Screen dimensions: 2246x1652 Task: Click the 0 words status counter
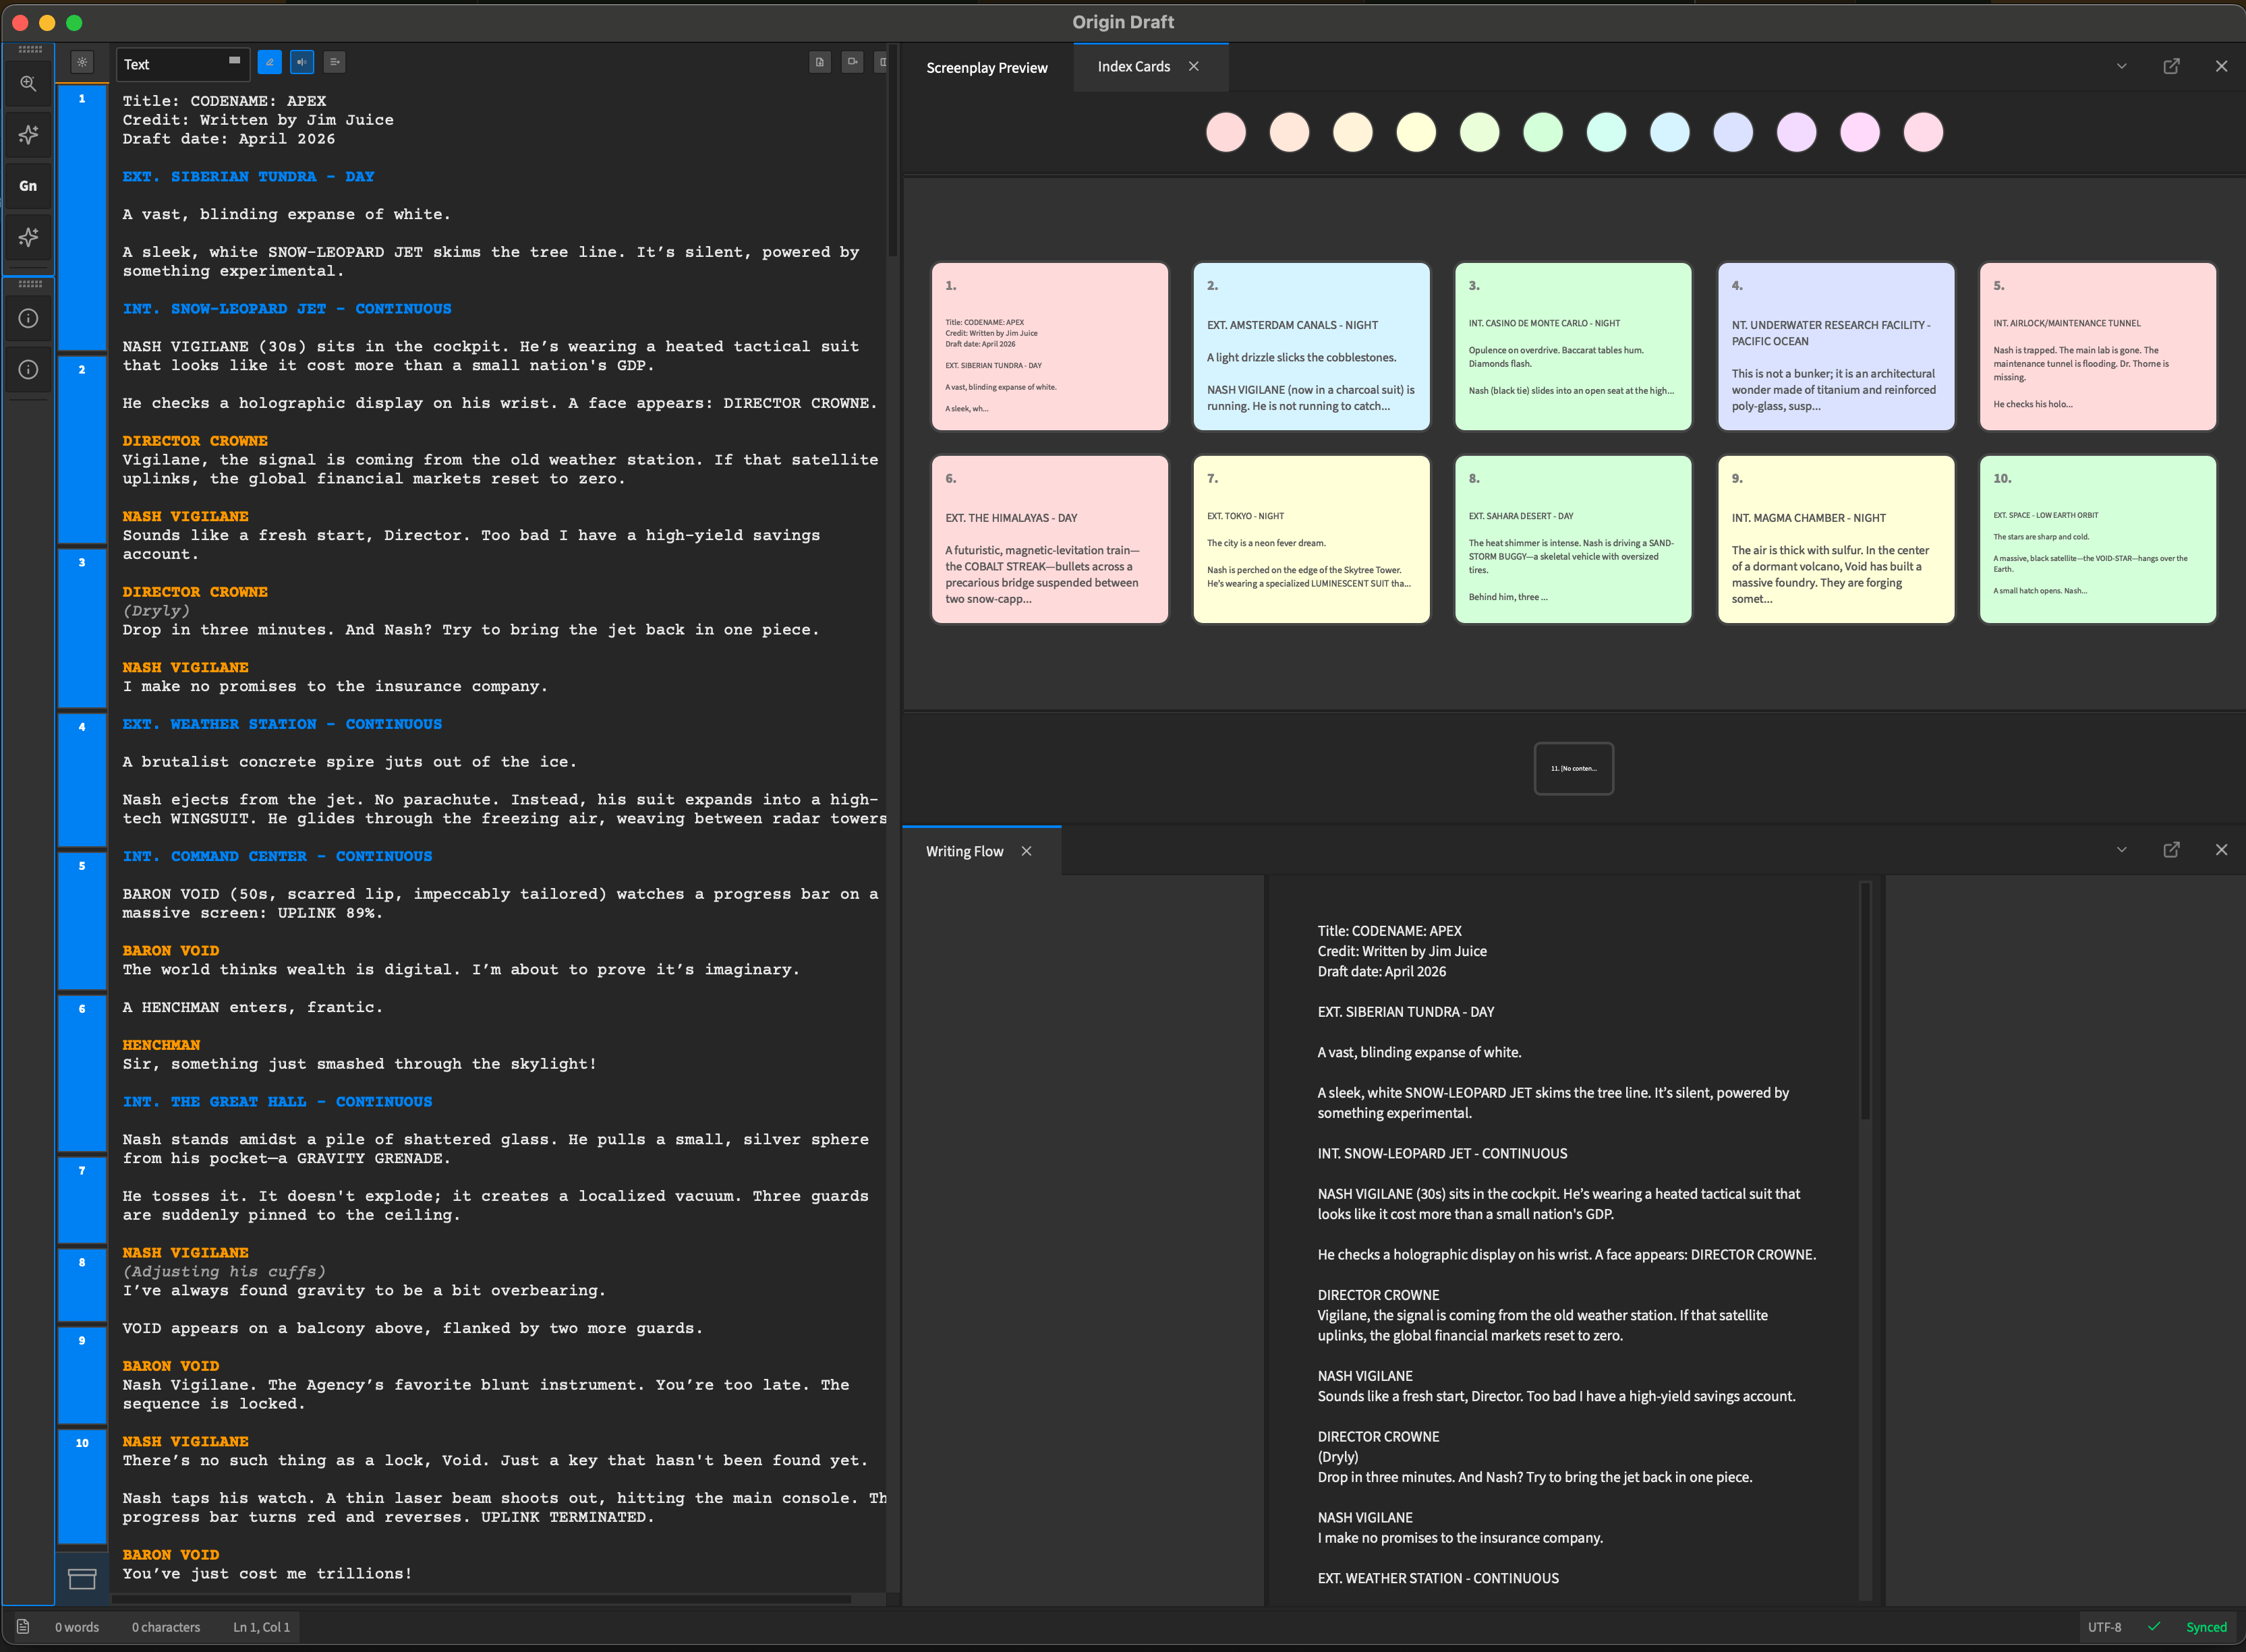[77, 1627]
